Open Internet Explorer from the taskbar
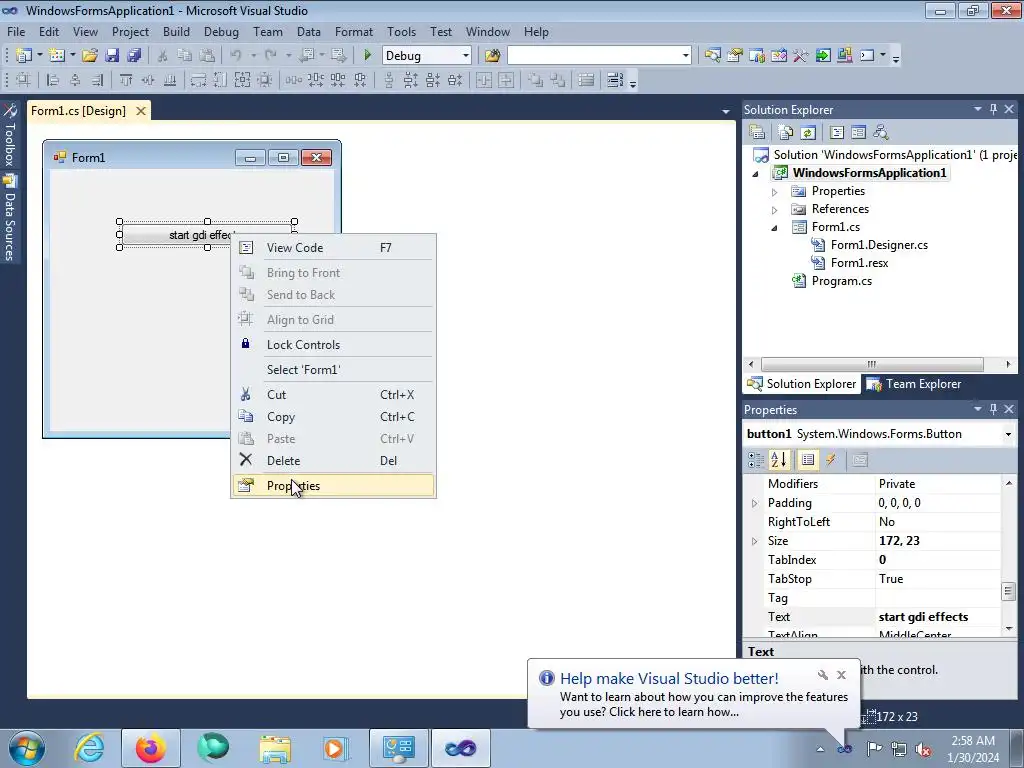1024x768 pixels. click(x=89, y=747)
